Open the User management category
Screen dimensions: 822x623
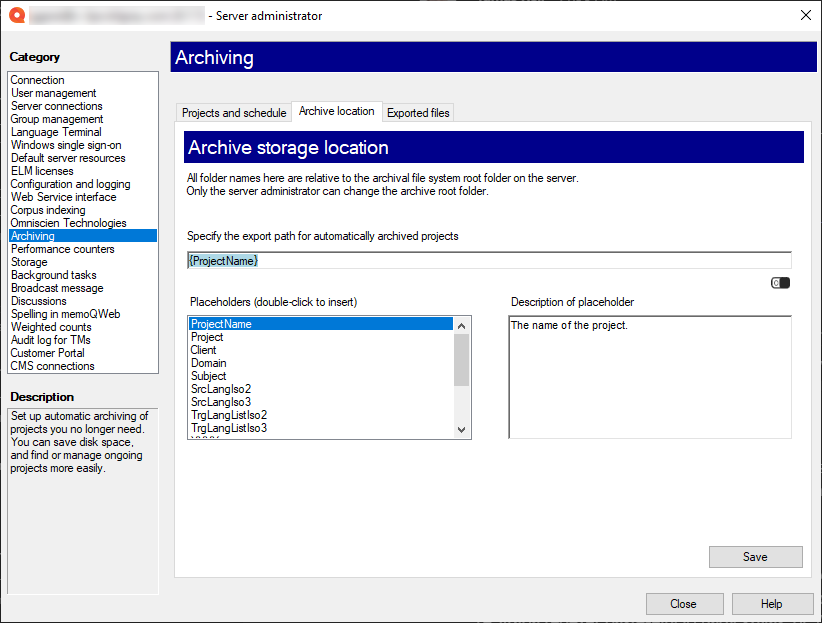tap(54, 93)
